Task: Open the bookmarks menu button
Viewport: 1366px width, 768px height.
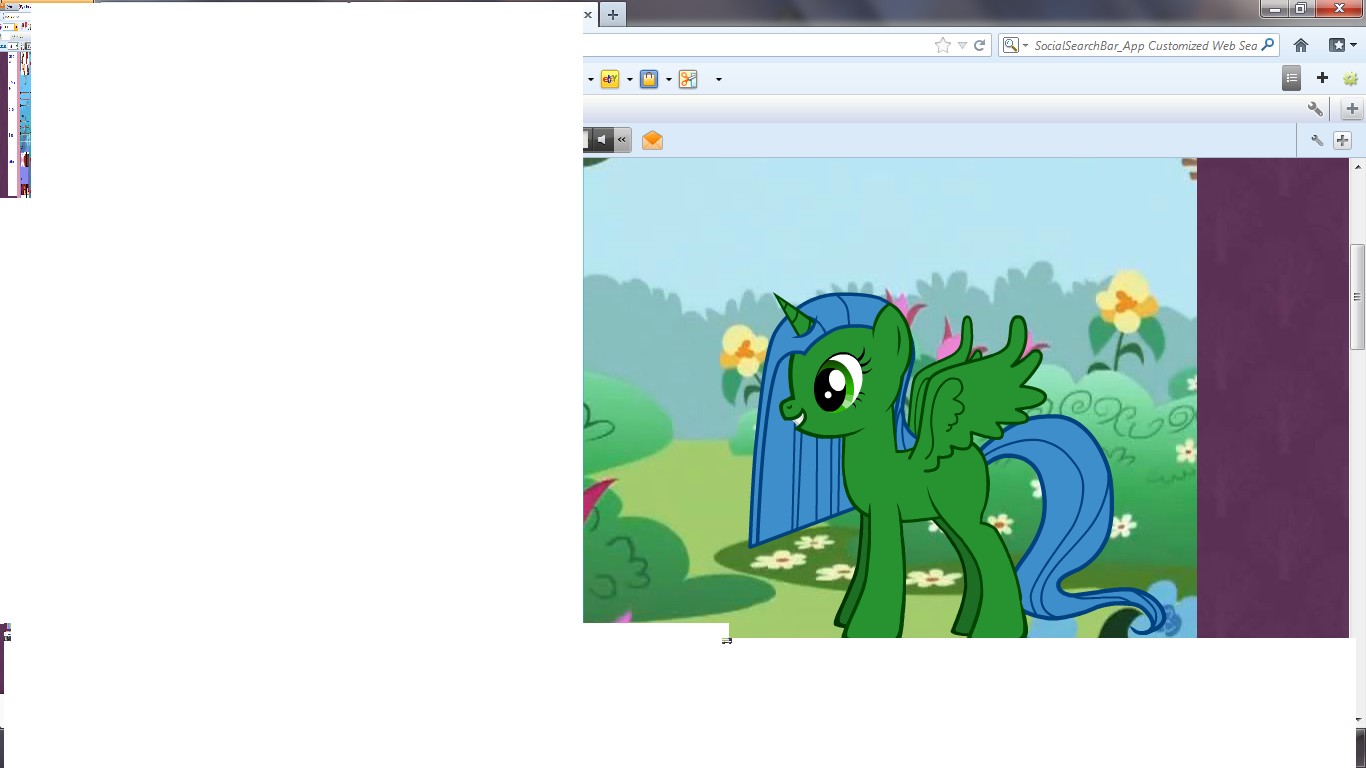Action: pos(1342,45)
